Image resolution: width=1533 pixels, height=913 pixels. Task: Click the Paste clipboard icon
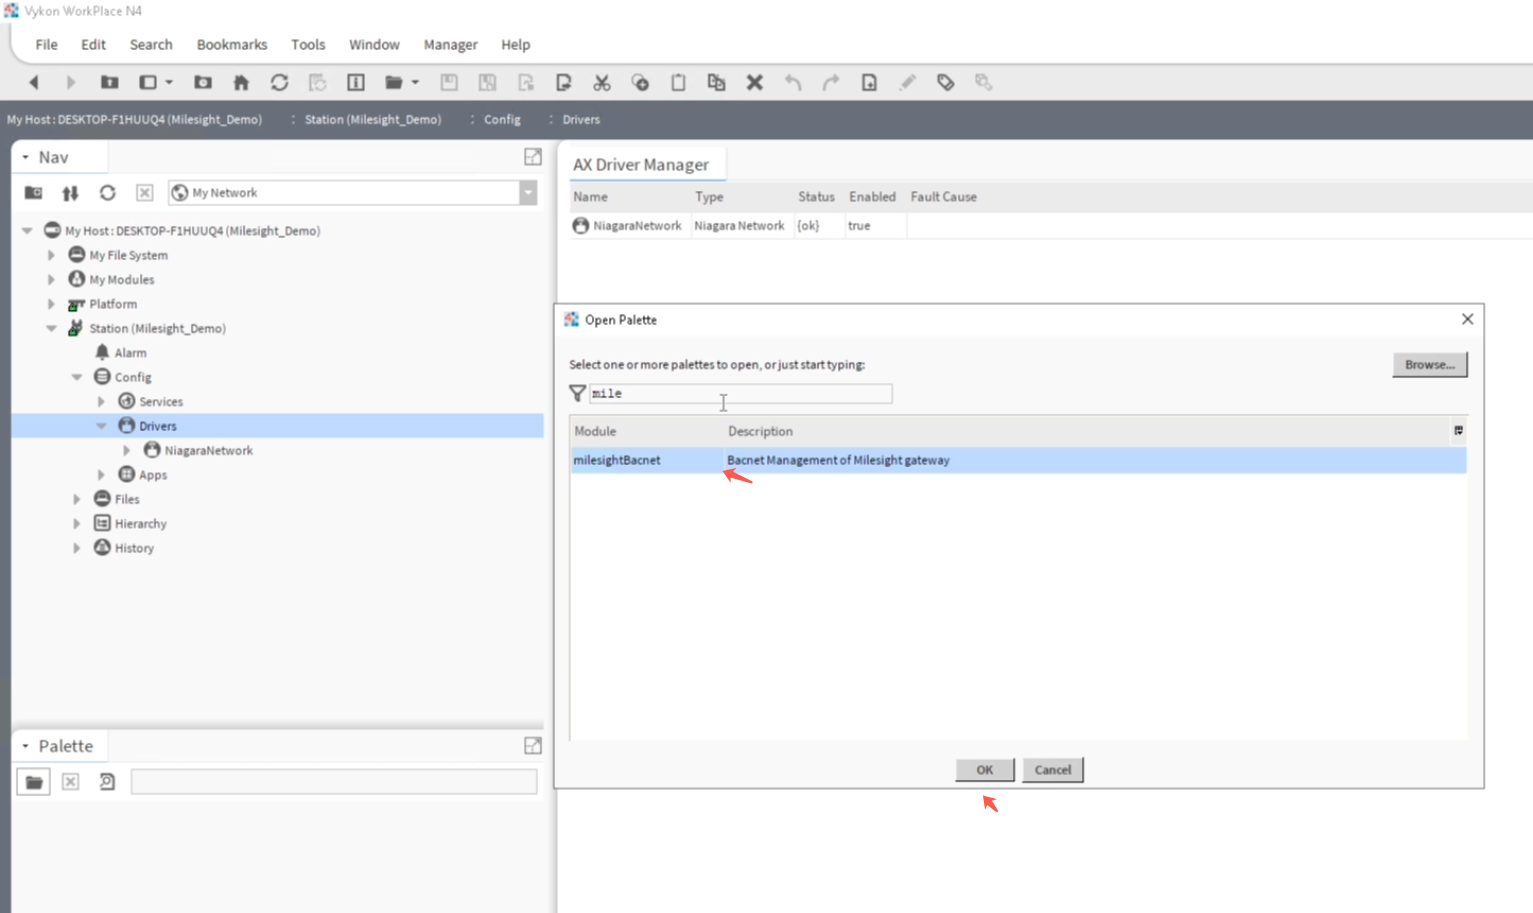678,83
